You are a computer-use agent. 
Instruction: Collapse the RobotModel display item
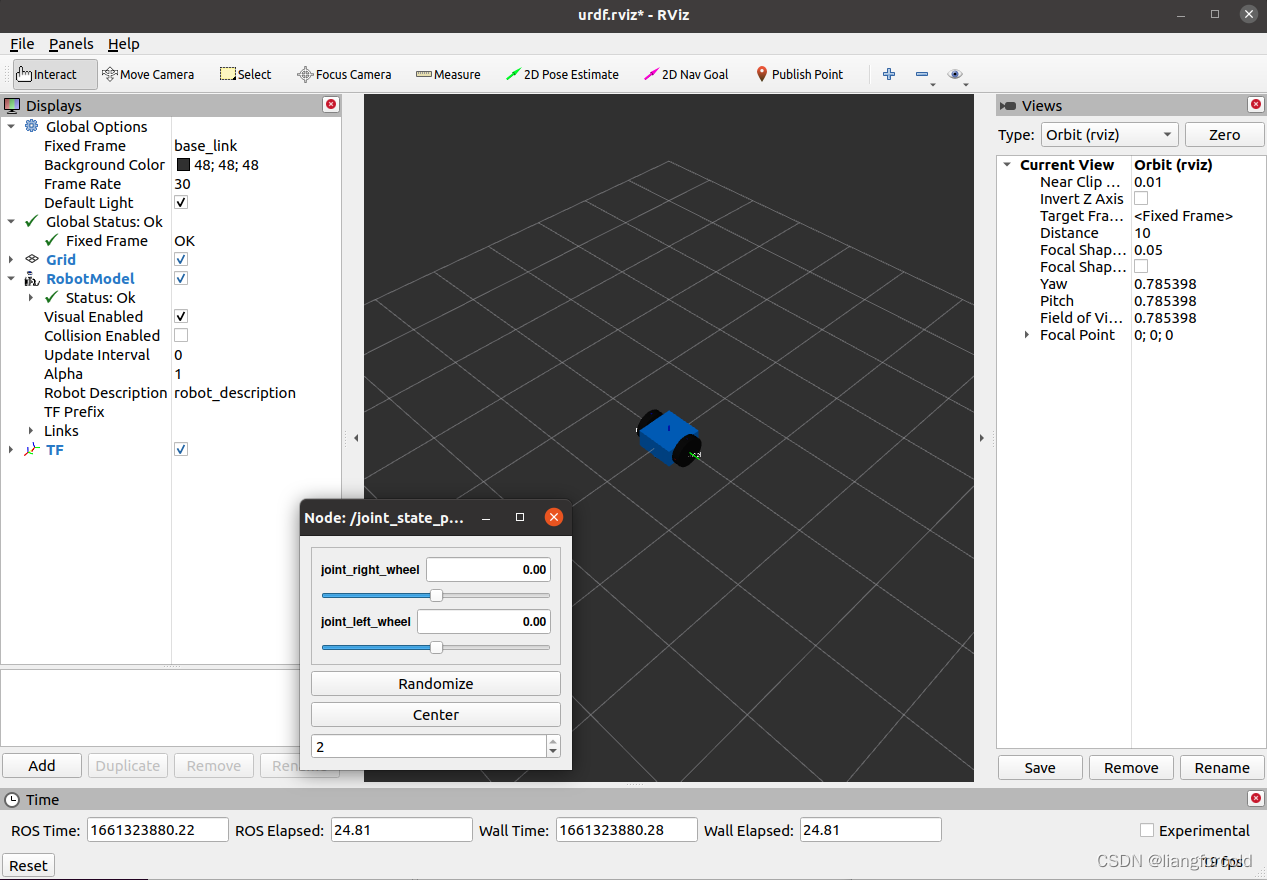pyautogui.click(x=11, y=278)
